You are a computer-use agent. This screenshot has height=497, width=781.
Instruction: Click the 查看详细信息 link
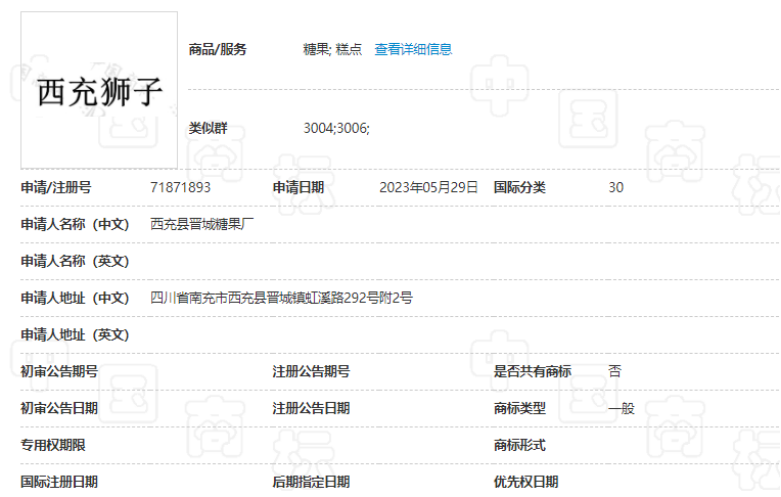(x=413, y=49)
